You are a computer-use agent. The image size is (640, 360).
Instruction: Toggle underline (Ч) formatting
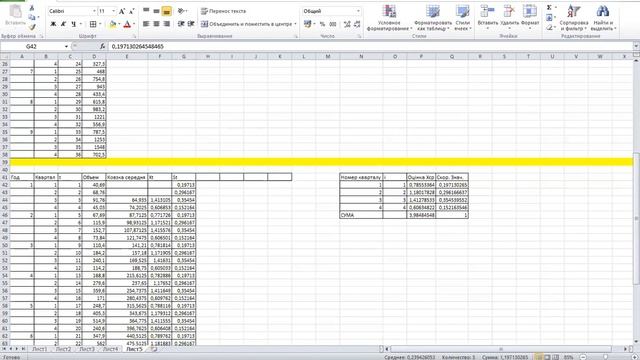[x=74, y=24]
